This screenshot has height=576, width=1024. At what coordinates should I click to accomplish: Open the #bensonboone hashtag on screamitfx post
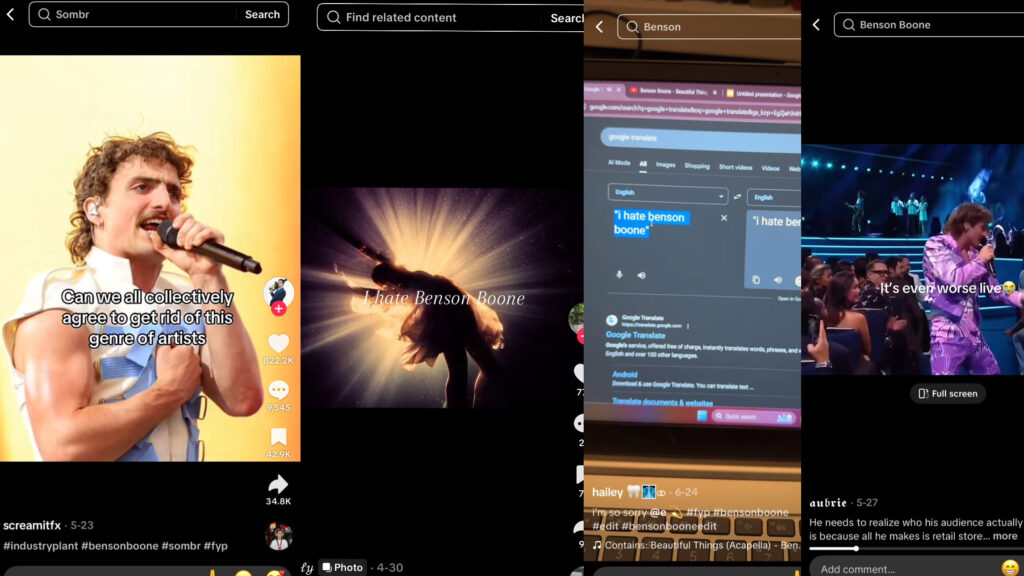pyautogui.click(x=120, y=546)
